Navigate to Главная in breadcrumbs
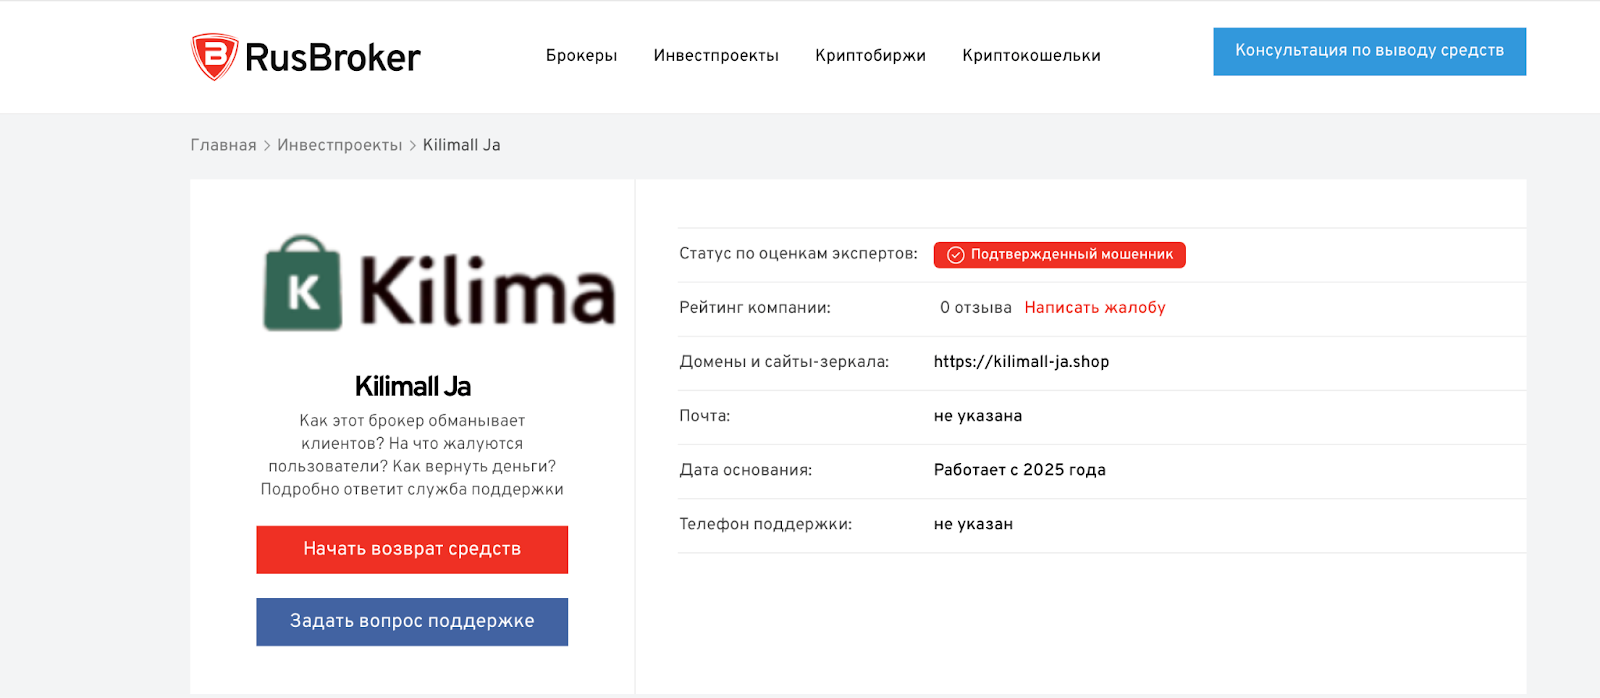 (x=223, y=145)
